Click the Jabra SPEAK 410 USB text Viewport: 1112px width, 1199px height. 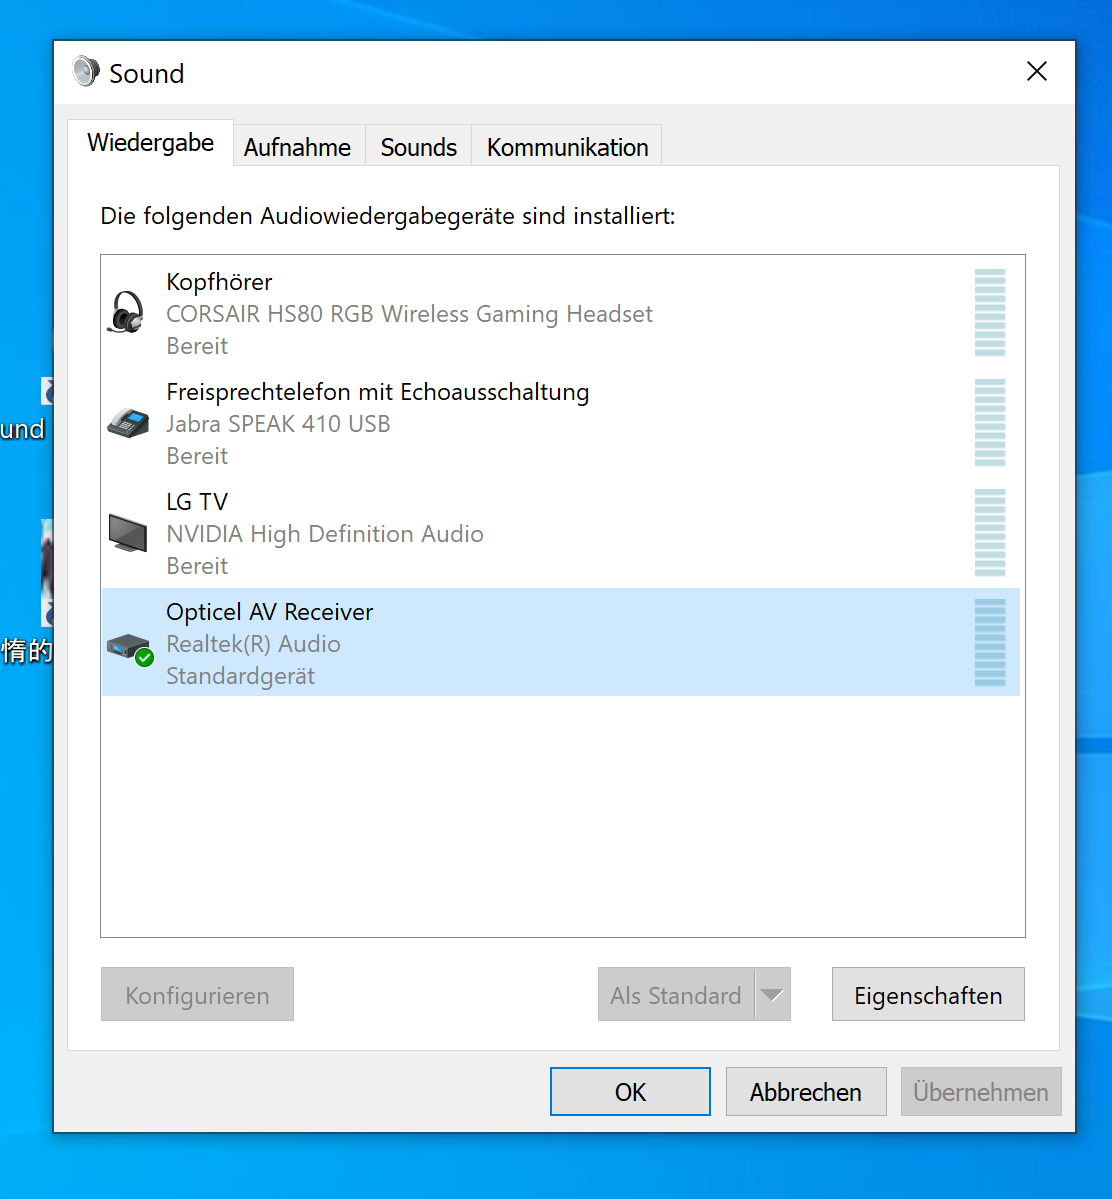coord(278,424)
